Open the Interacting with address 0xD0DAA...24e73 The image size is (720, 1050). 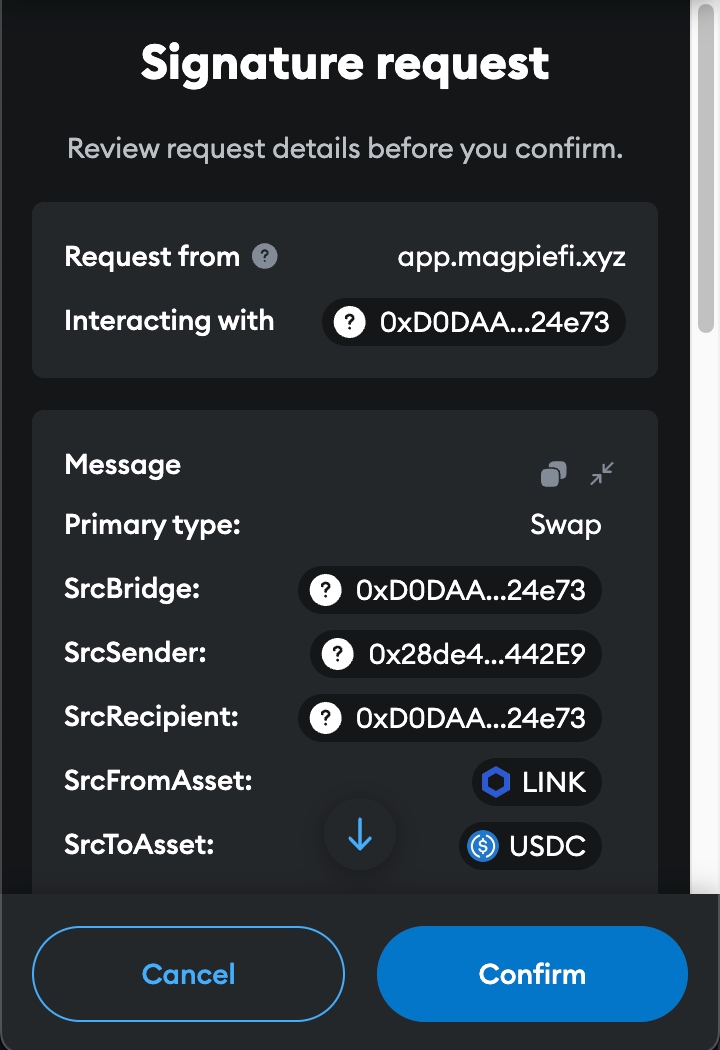tap(494, 323)
